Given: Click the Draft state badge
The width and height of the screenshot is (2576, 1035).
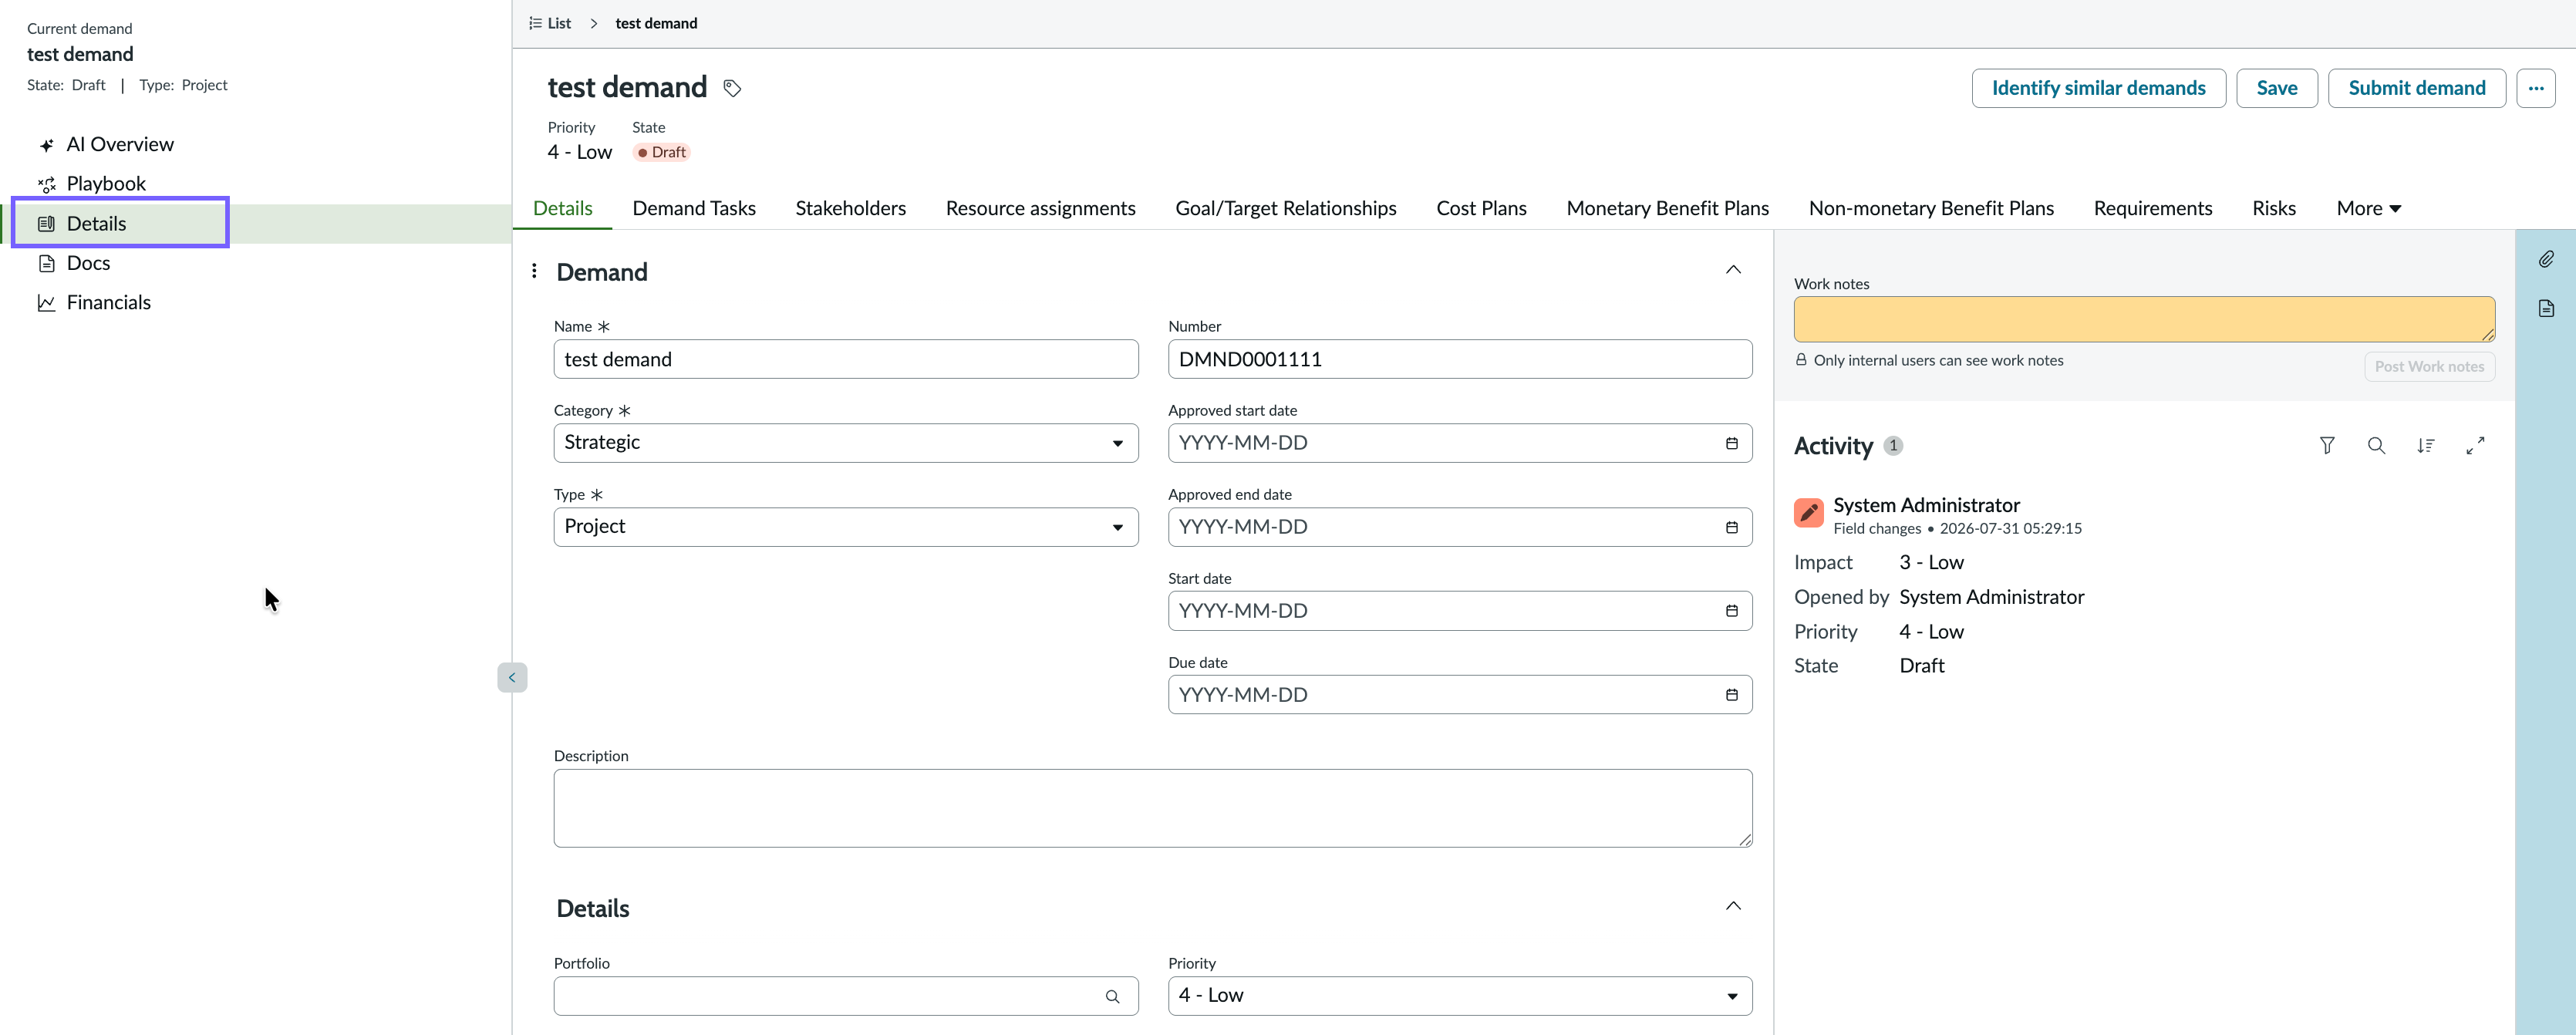Looking at the screenshot, I should 661,152.
